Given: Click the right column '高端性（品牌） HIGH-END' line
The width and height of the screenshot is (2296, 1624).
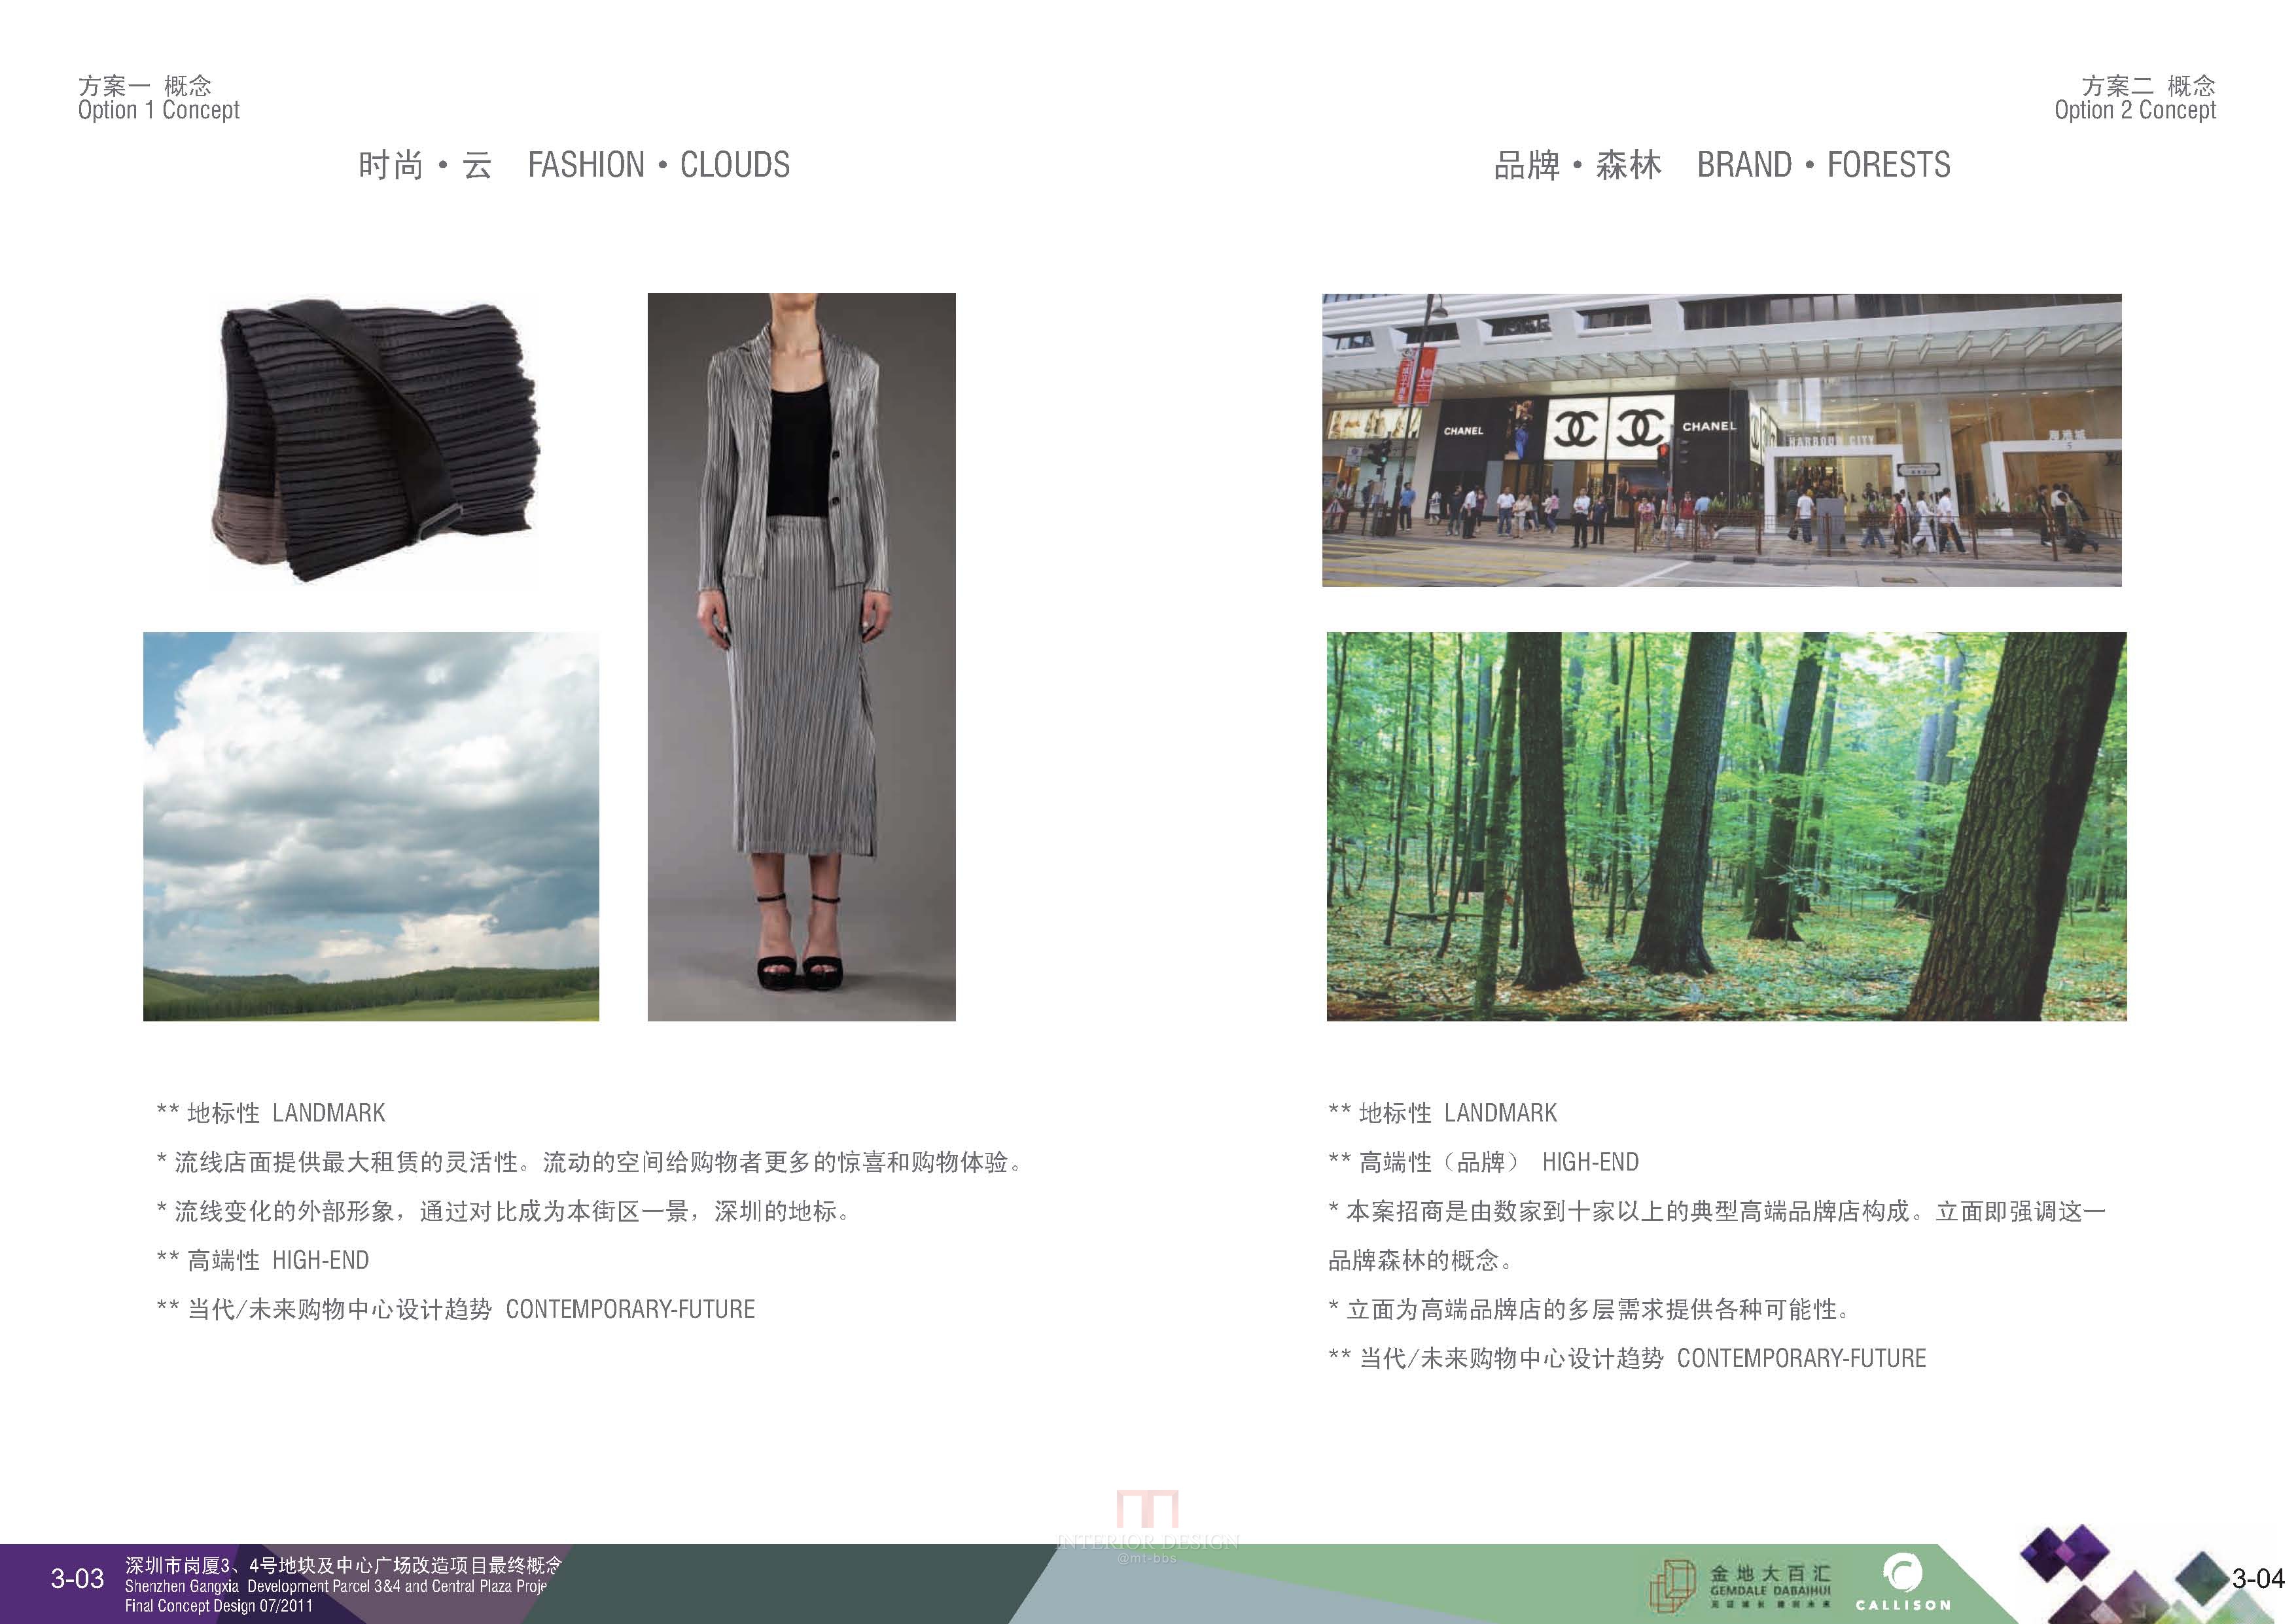Looking at the screenshot, I should 1484,1162.
